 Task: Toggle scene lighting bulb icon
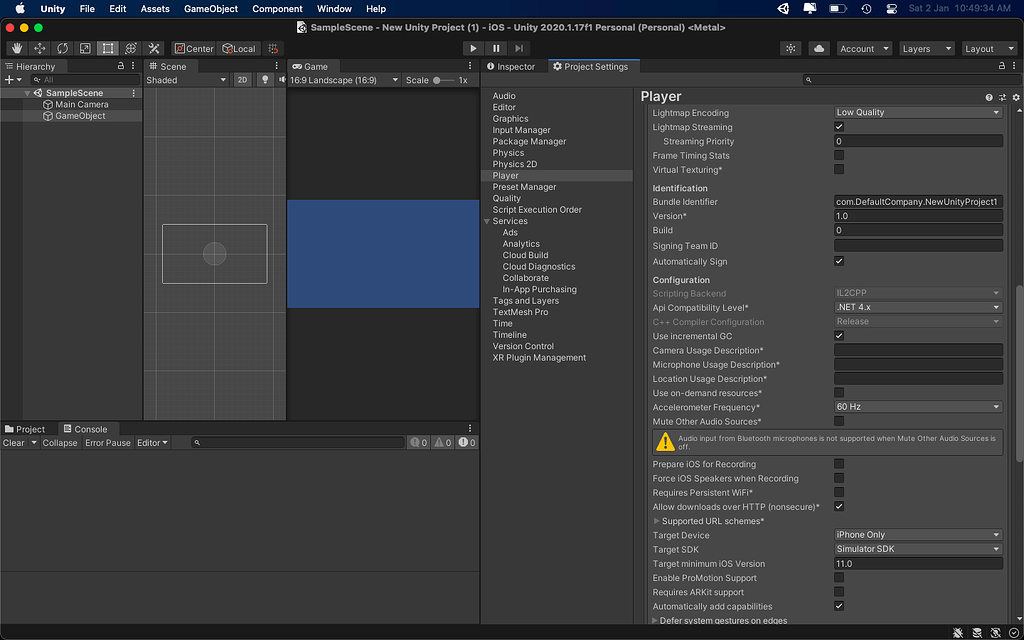click(265, 80)
